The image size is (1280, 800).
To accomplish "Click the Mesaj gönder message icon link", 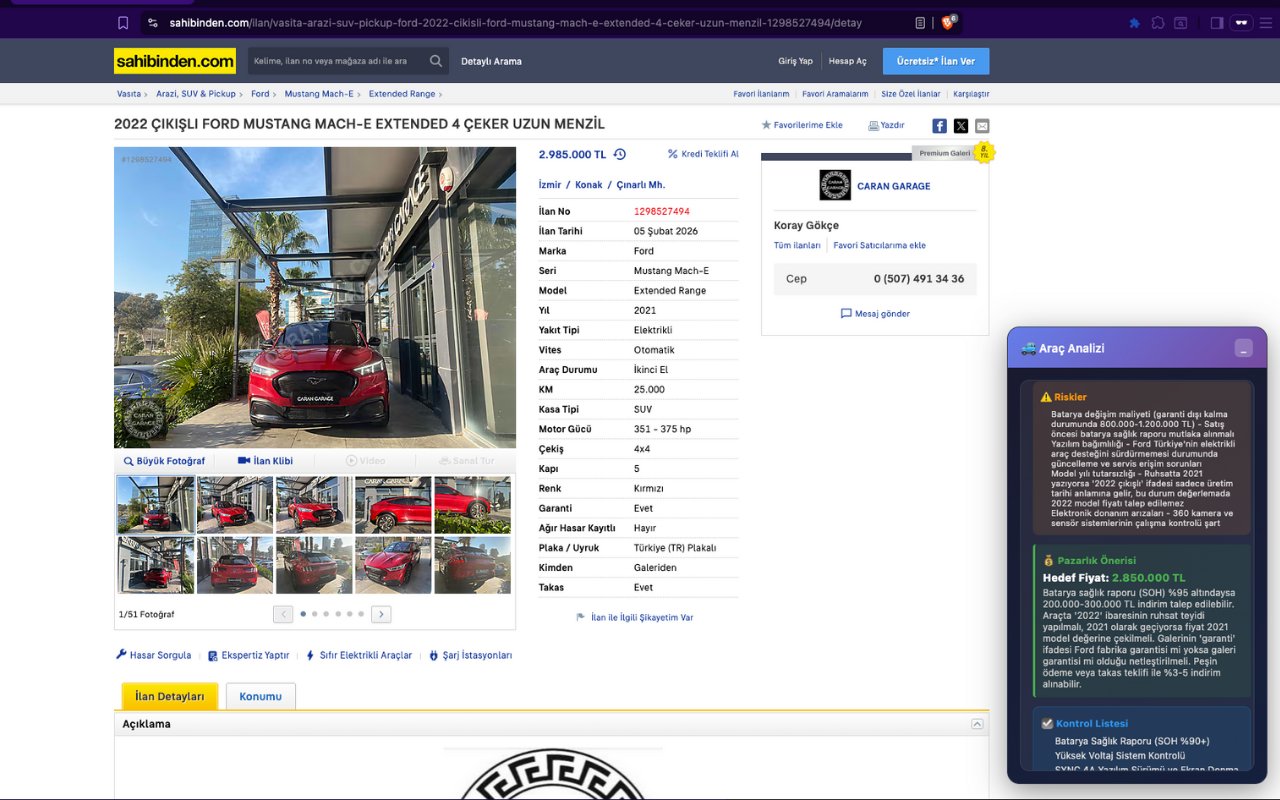I will (x=875, y=313).
